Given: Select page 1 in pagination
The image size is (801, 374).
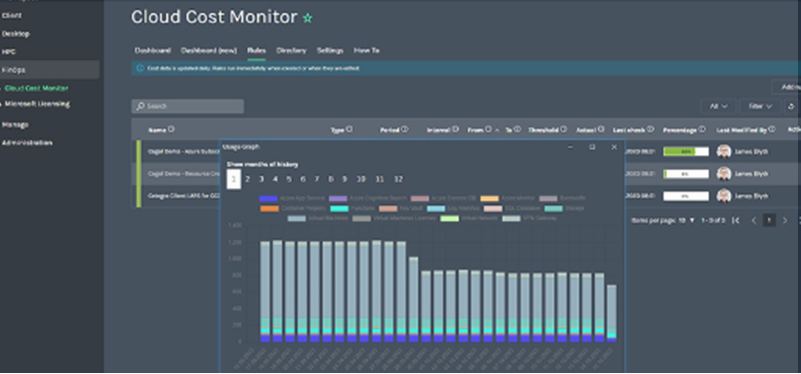Looking at the screenshot, I should tap(769, 220).
